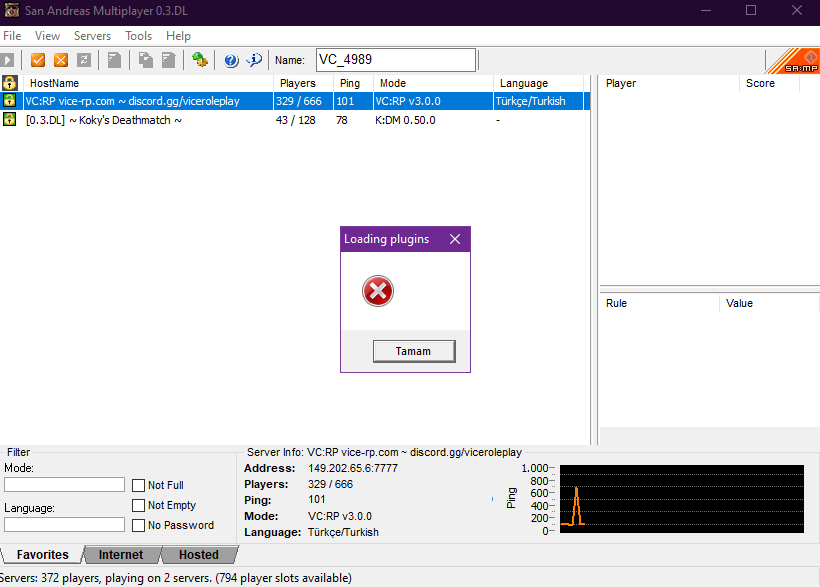Click the Connect play icon in toolbar
The width and height of the screenshot is (820, 587).
pos(7,60)
